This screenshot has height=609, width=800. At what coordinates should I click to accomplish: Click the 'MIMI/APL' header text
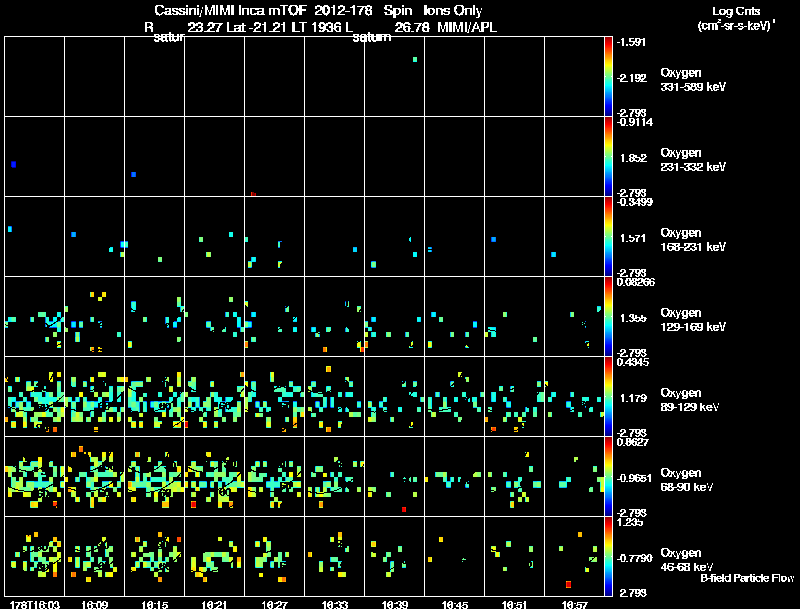point(467,28)
